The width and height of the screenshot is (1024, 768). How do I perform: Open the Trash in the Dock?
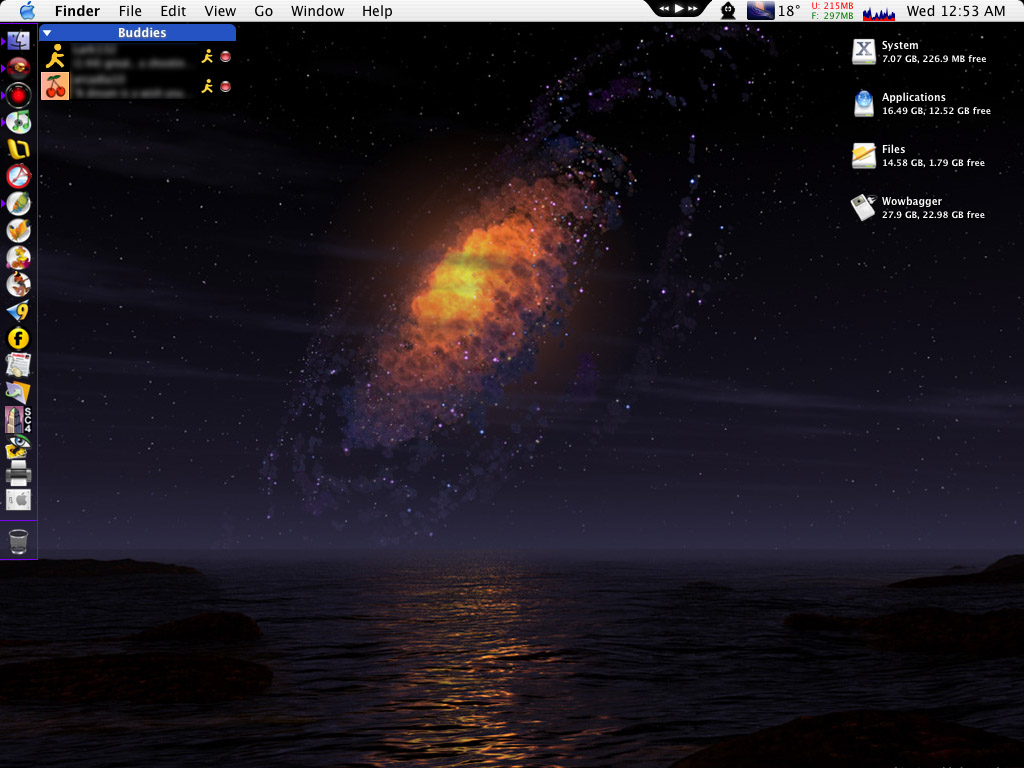click(x=18, y=541)
